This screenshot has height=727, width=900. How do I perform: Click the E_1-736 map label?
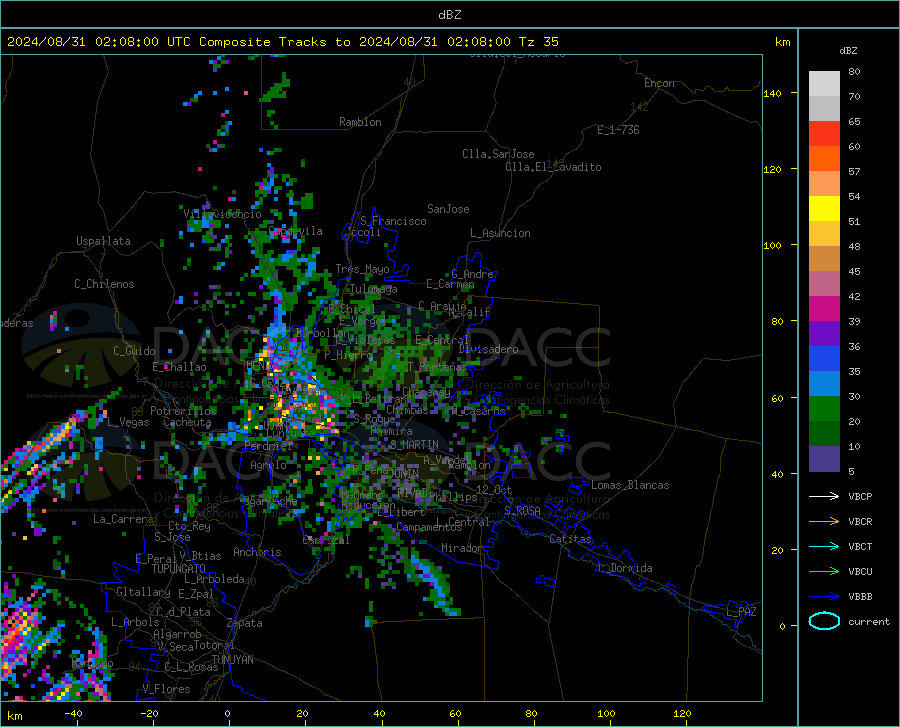[618, 130]
